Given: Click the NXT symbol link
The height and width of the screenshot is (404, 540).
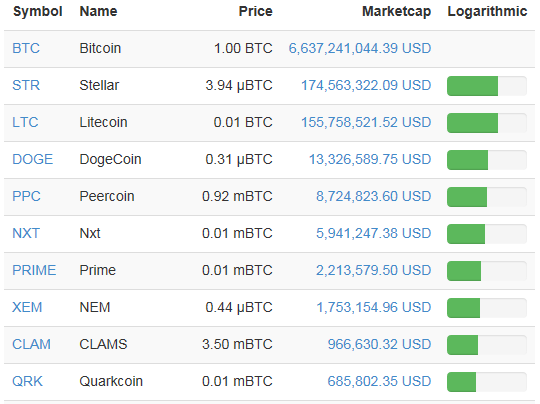Looking at the screenshot, I should tap(26, 233).
